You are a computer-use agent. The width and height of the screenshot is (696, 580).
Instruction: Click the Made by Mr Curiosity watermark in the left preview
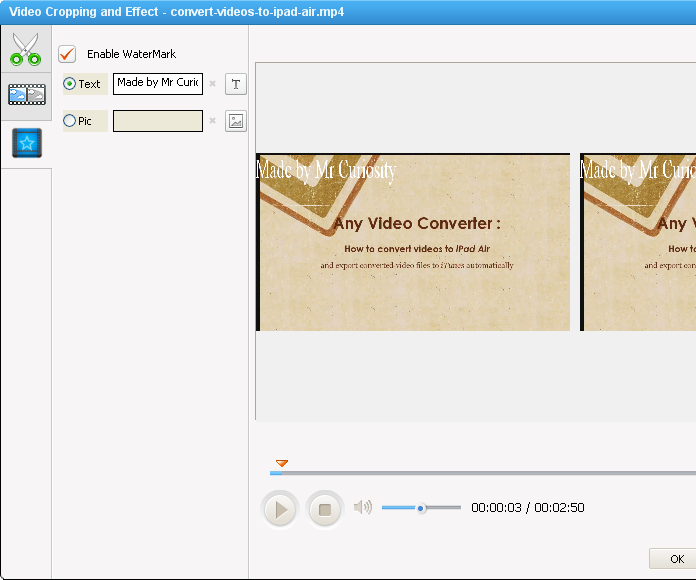(326, 170)
